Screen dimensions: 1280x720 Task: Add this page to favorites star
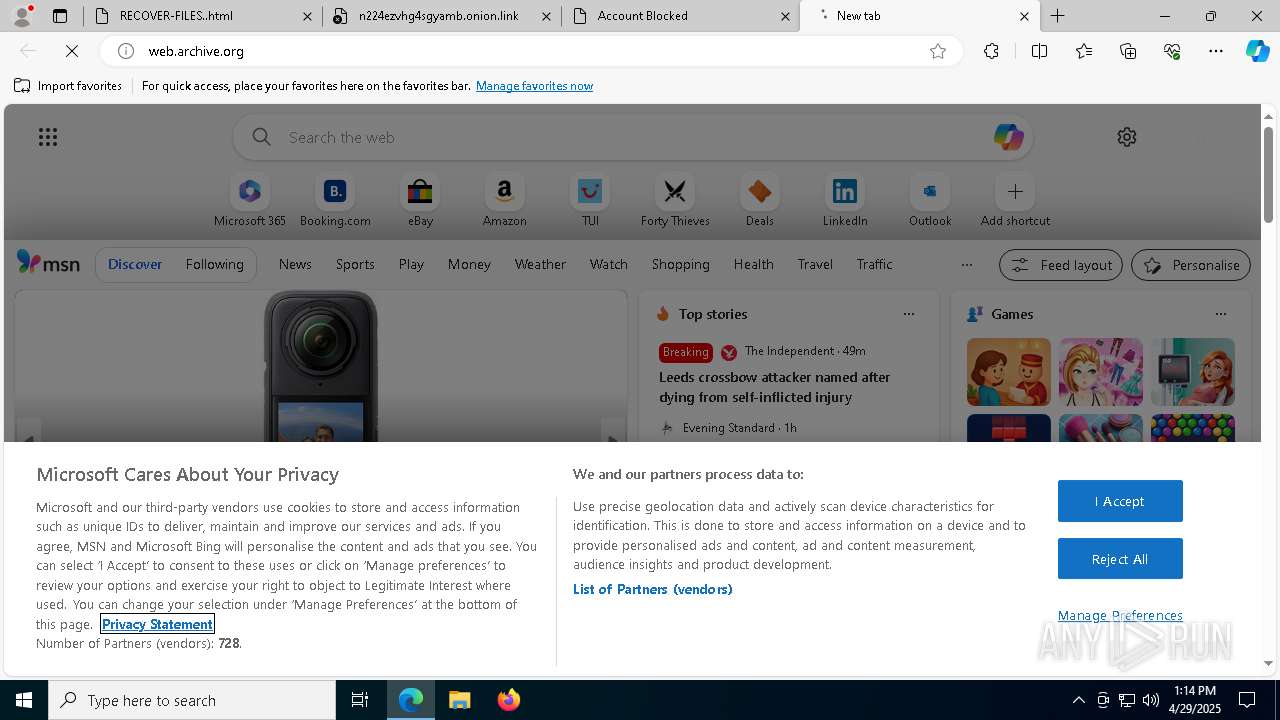938,51
